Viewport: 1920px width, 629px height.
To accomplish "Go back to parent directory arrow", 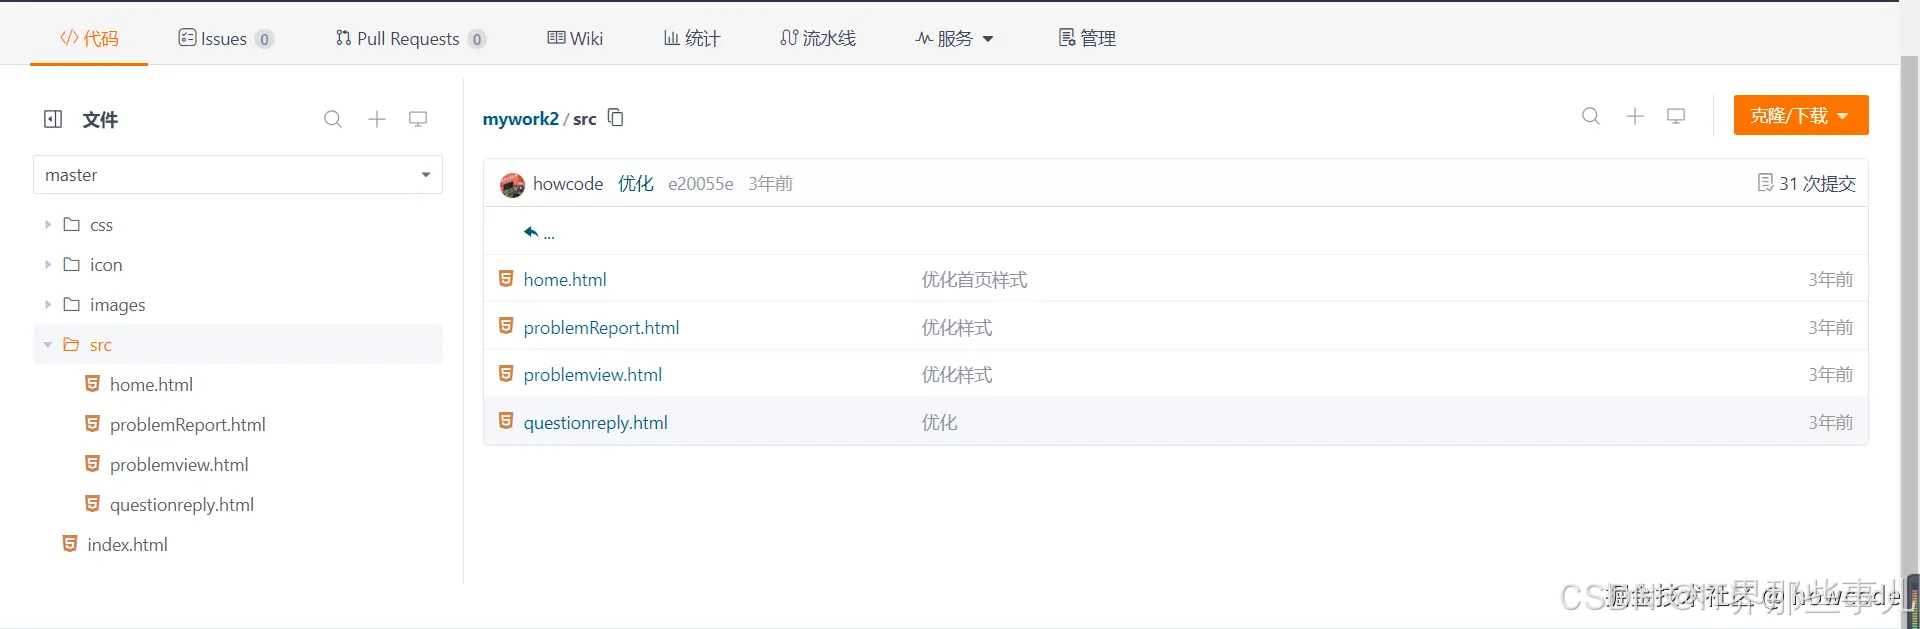I will tap(531, 232).
